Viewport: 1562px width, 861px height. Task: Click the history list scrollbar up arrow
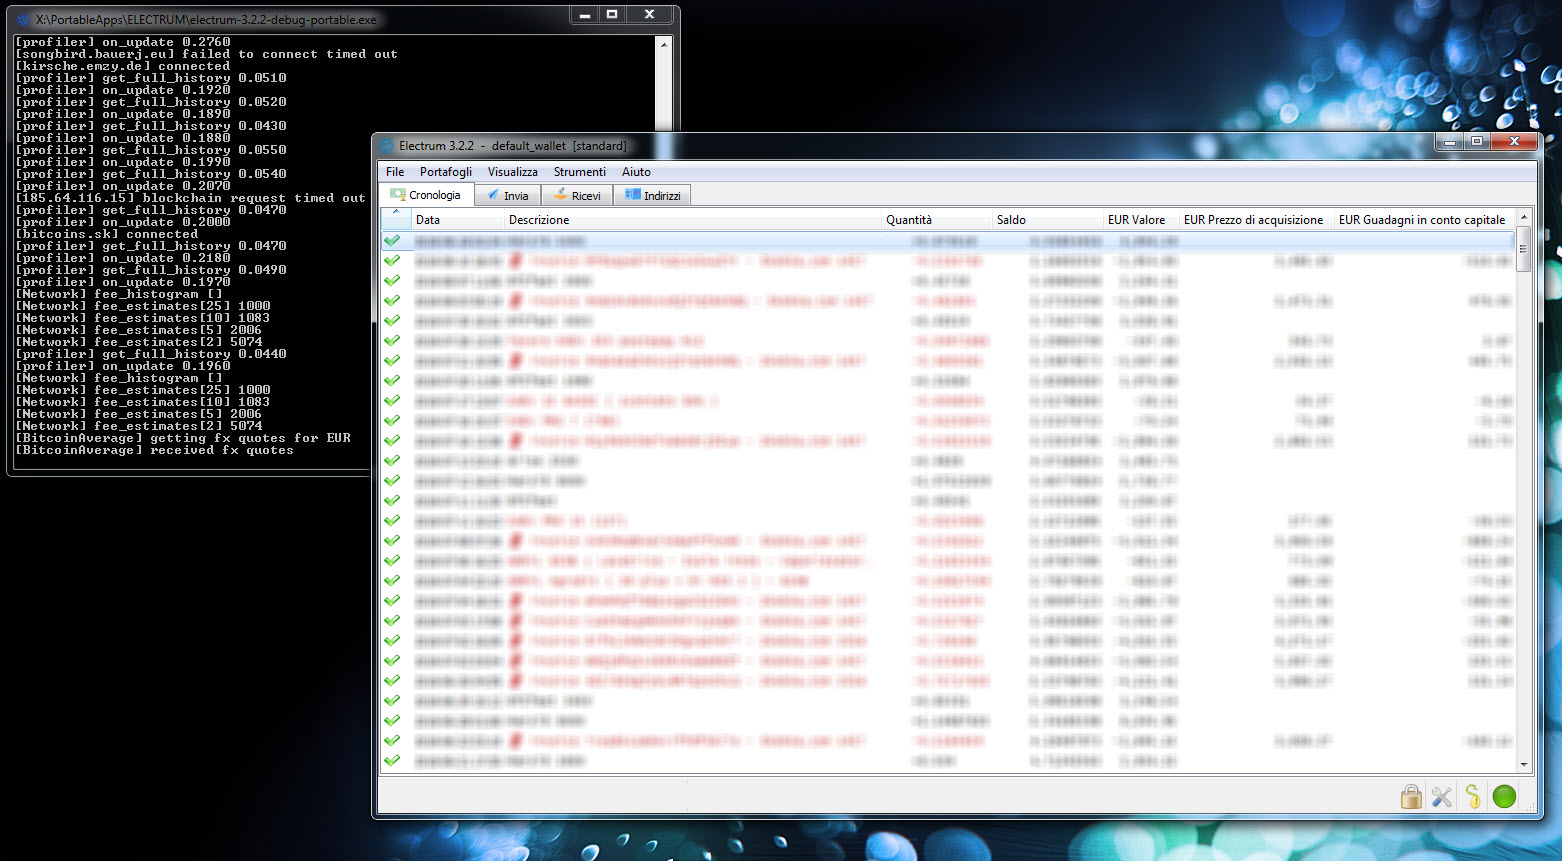1524,217
